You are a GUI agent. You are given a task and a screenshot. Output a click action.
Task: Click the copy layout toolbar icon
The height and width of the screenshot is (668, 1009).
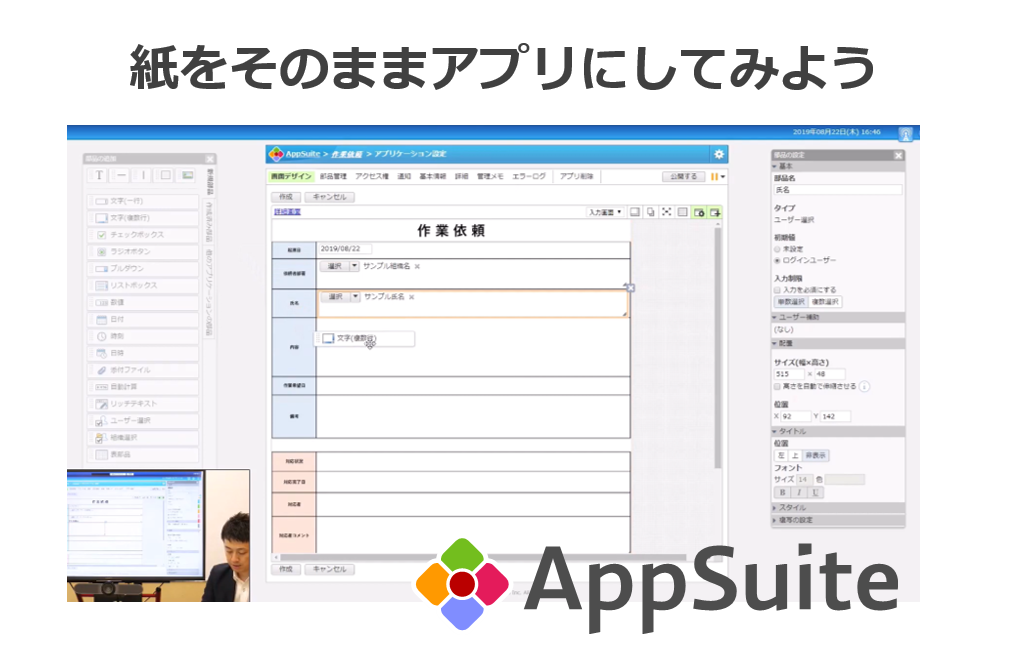pyautogui.click(x=651, y=212)
